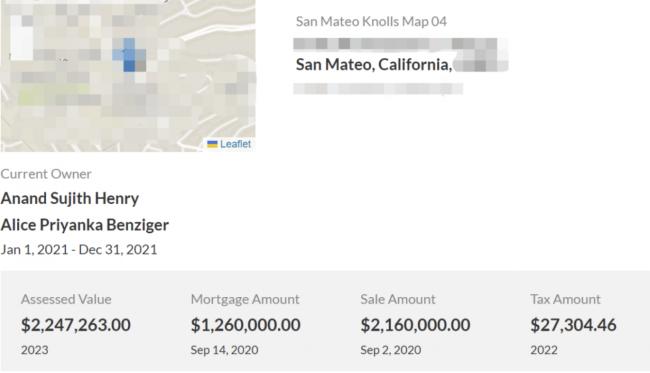Click the Current Owner label
650x373 pixels.
click(46, 174)
